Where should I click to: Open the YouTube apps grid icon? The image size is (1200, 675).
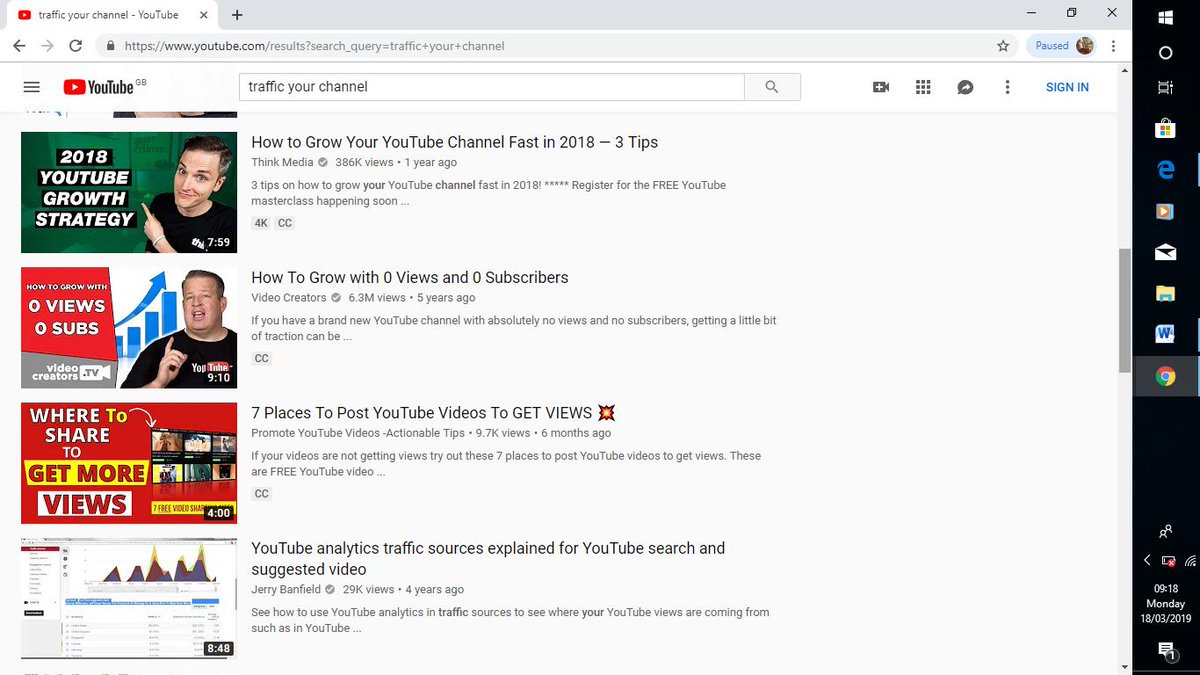[x=923, y=87]
